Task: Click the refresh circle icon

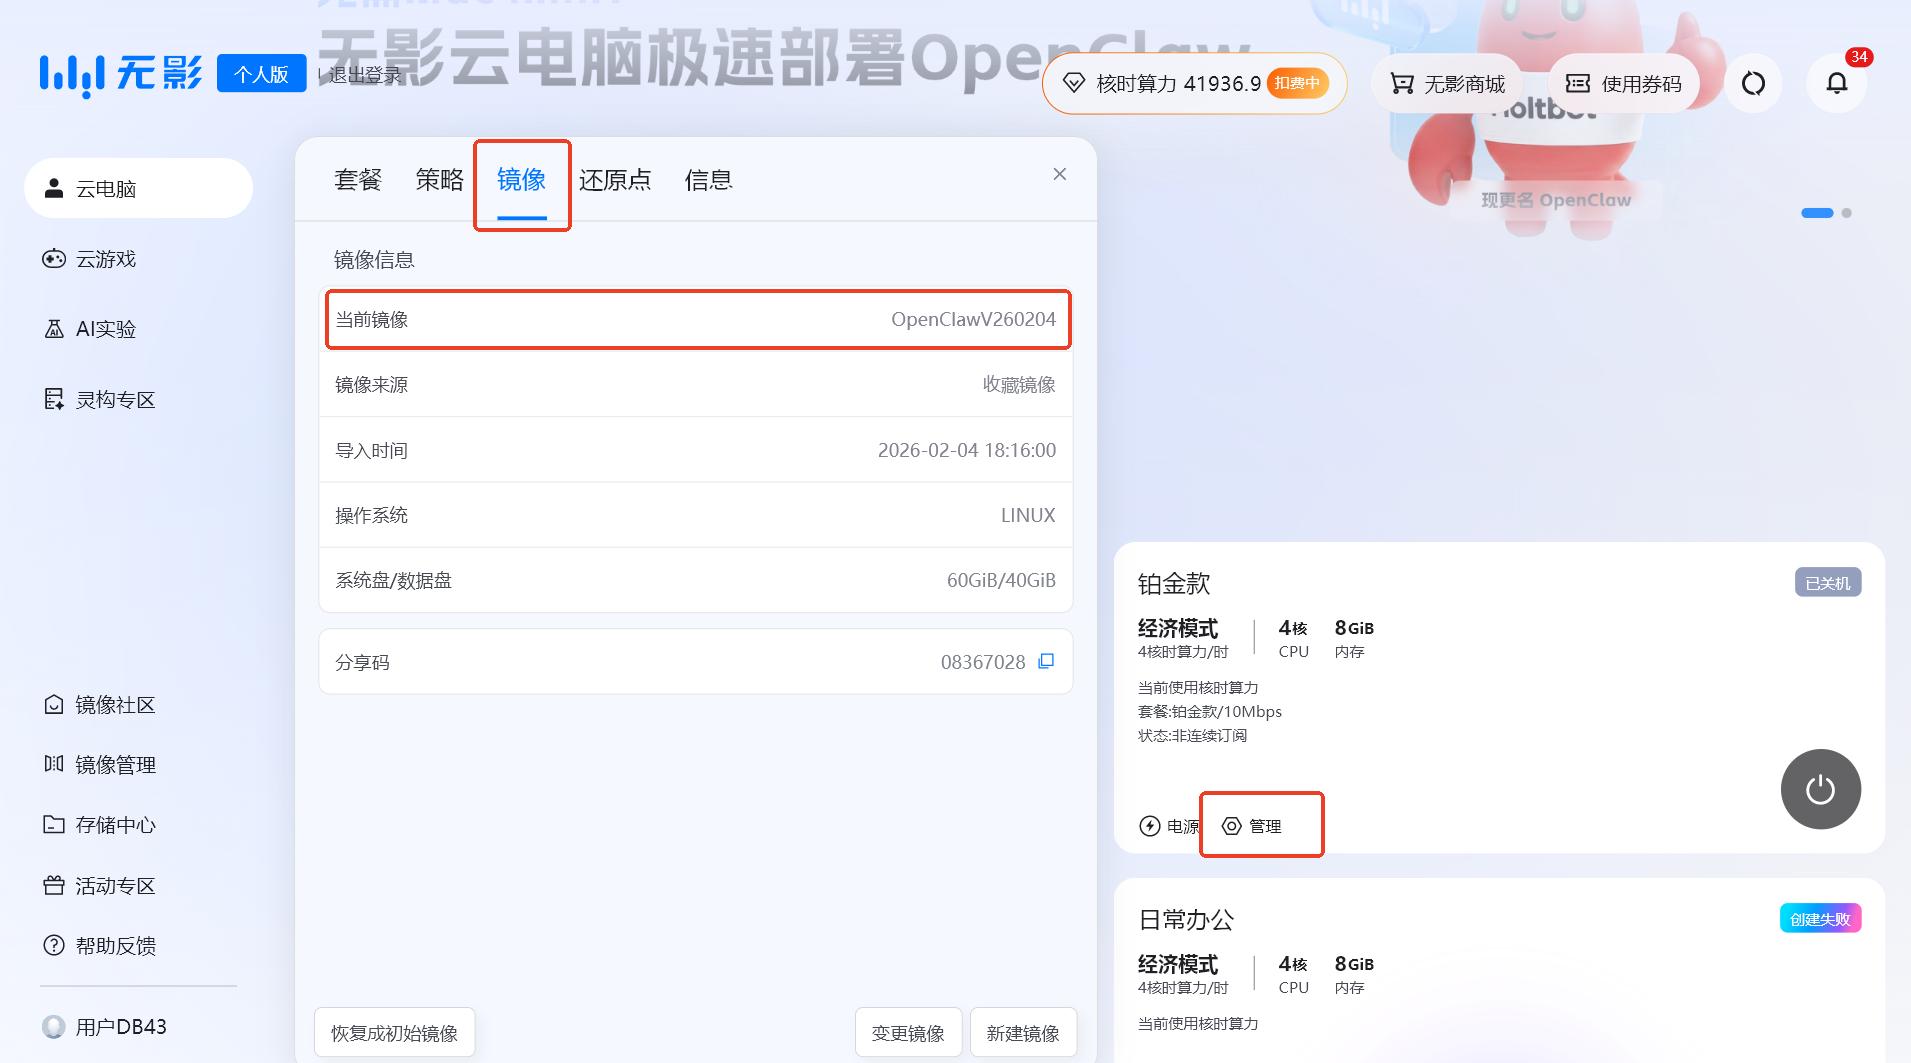Action: [1753, 84]
